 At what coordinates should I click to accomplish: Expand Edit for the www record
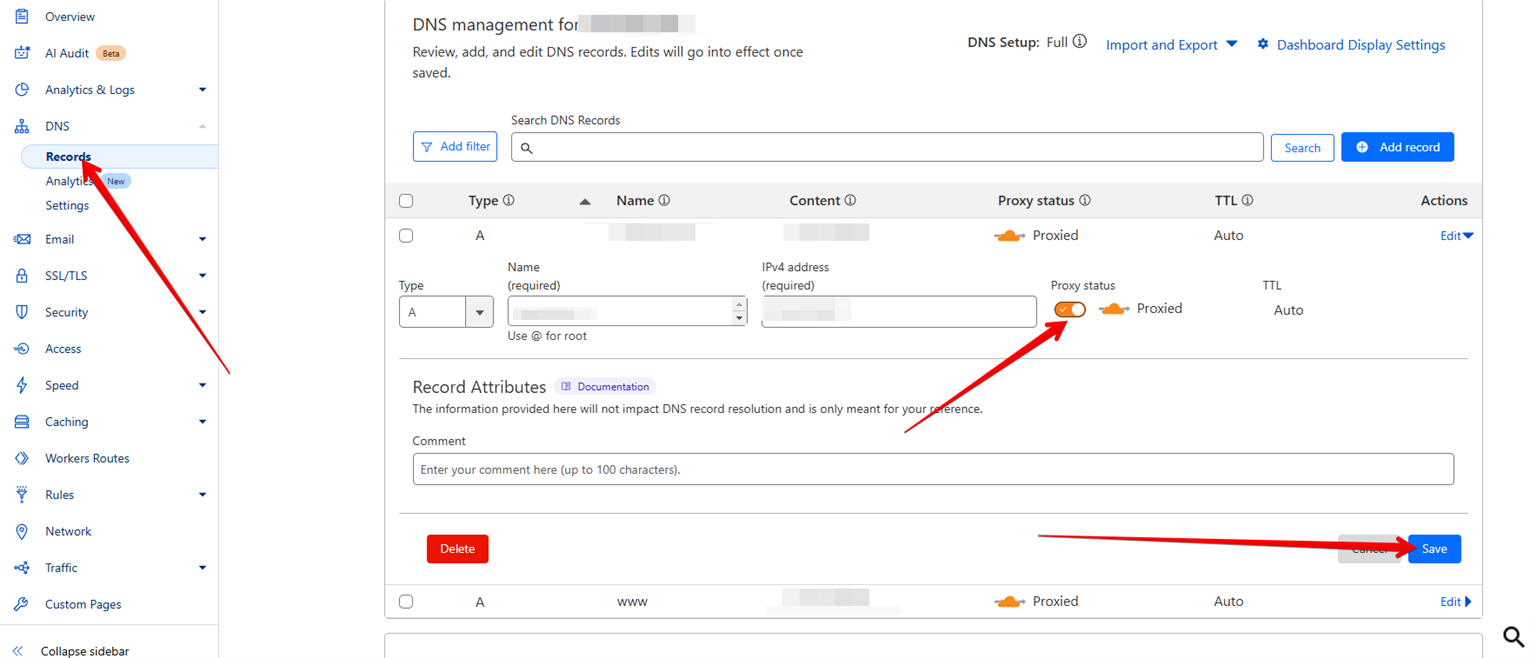(1455, 602)
